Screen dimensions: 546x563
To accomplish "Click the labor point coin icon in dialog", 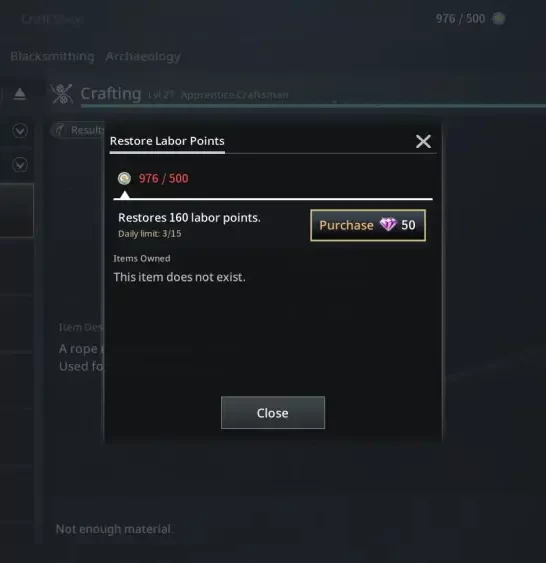I will click(x=124, y=178).
